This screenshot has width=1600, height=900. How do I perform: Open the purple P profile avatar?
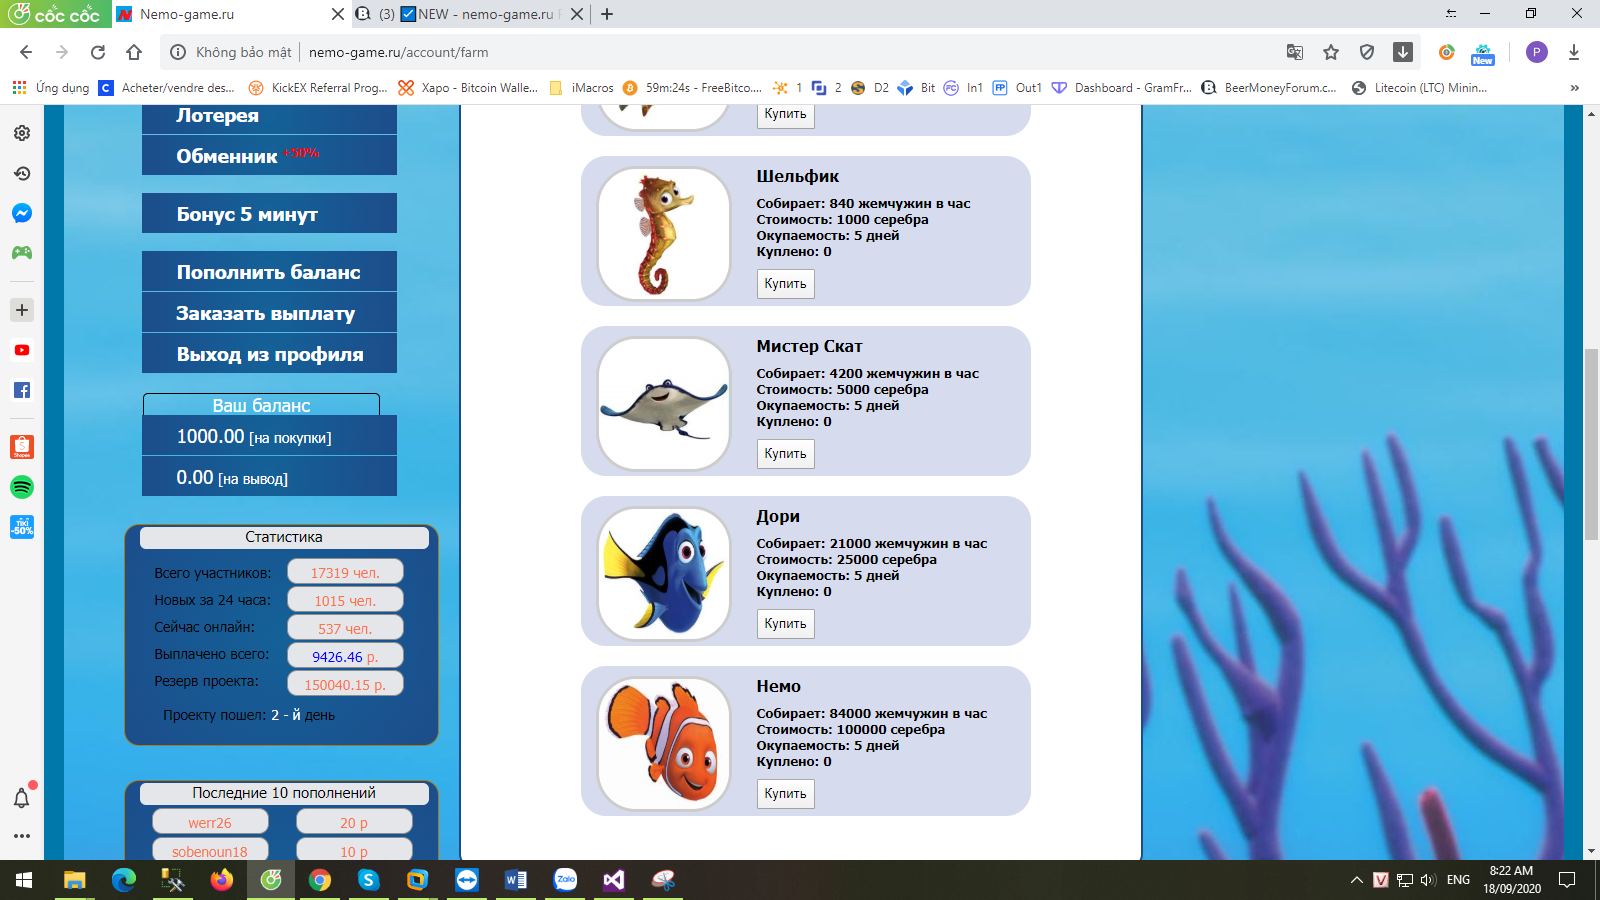pos(1537,52)
